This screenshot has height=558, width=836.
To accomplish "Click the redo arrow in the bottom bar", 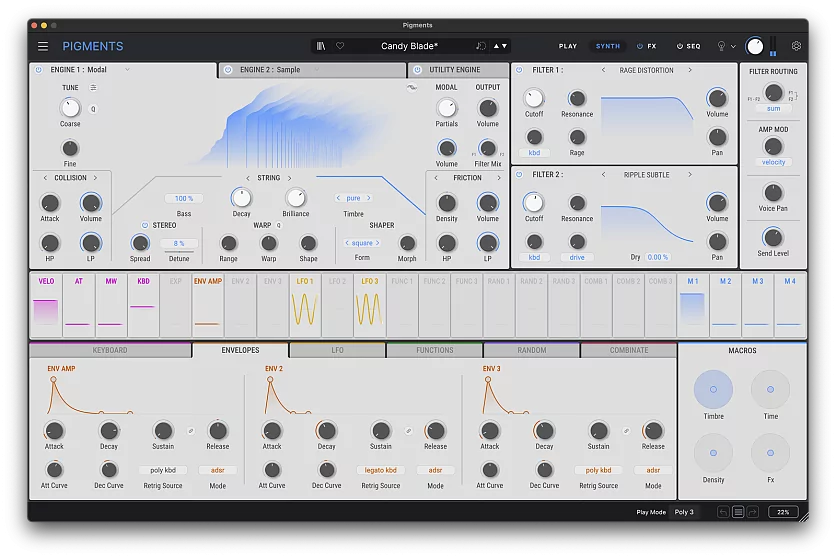I will (x=752, y=512).
